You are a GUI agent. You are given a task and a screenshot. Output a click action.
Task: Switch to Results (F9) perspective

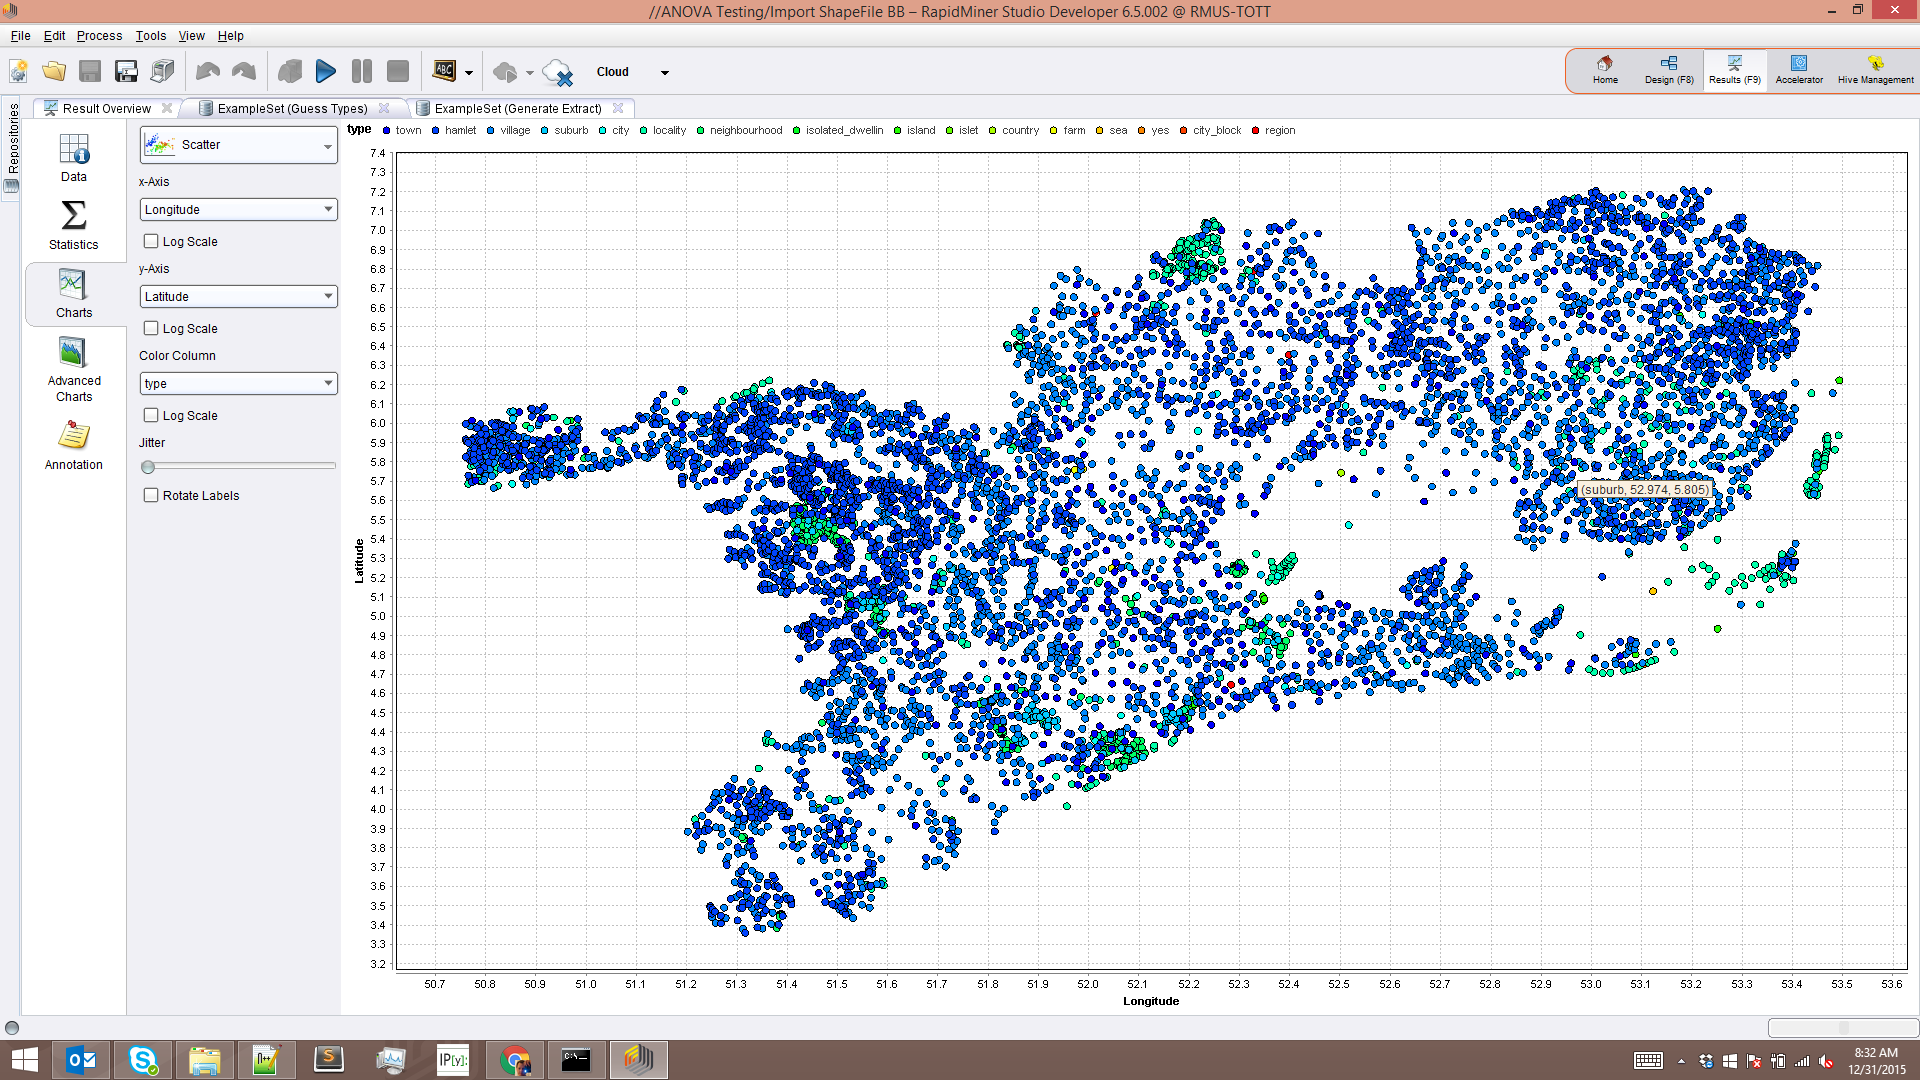[1734, 70]
